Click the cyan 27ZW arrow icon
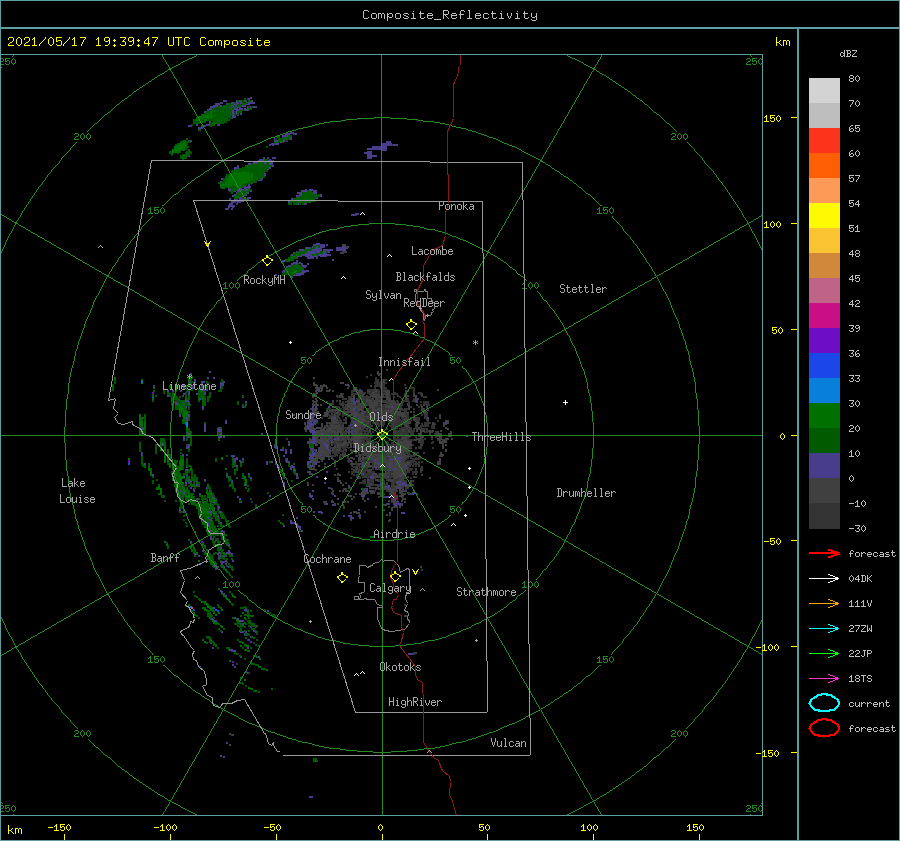This screenshot has height=841, width=900. click(x=824, y=628)
